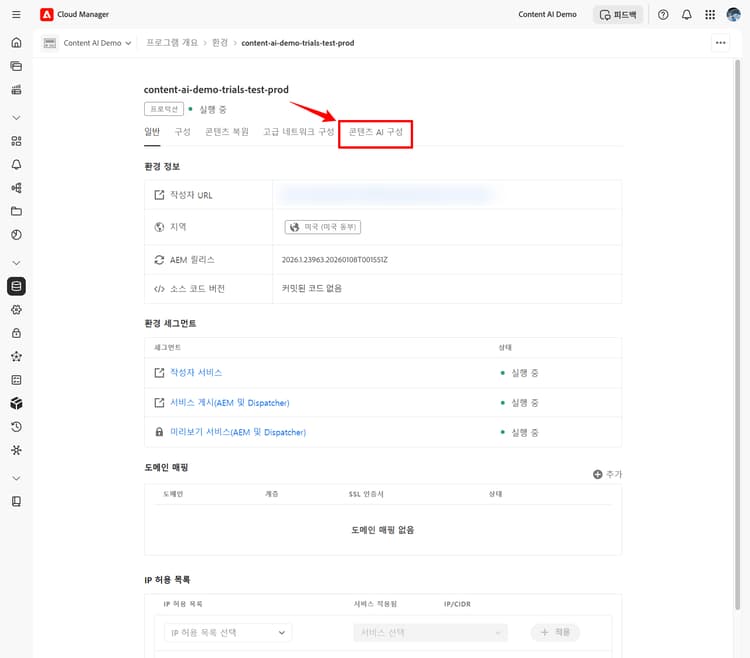Go to Home icon in sidebar

point(16,43)
